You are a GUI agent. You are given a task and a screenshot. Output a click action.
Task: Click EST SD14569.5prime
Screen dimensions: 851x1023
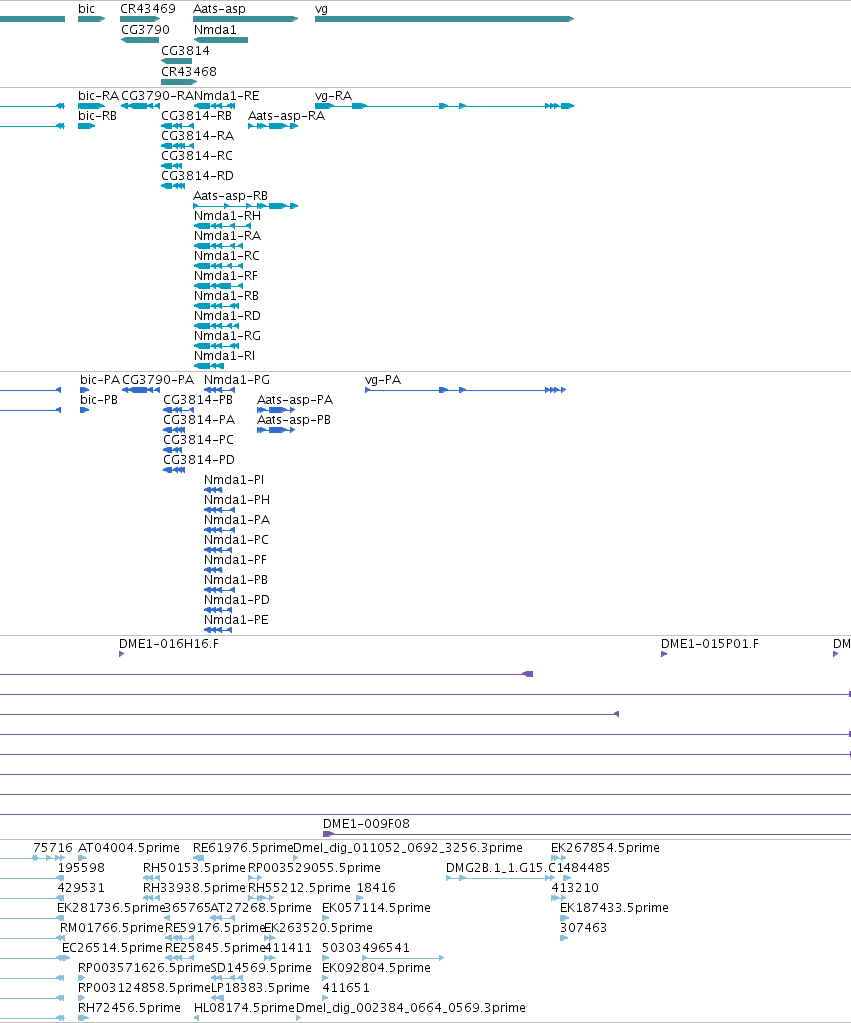[227, 979]
